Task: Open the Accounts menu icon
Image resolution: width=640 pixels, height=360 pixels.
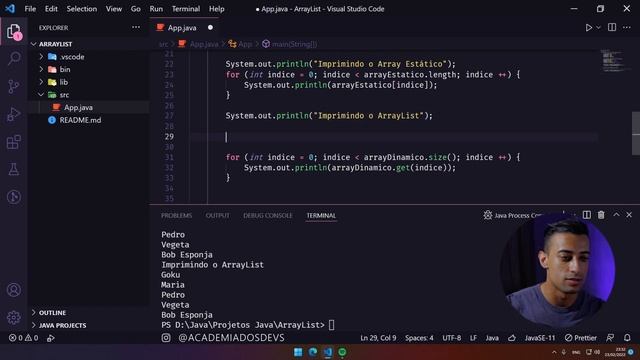Action: (x=13, y=290)
